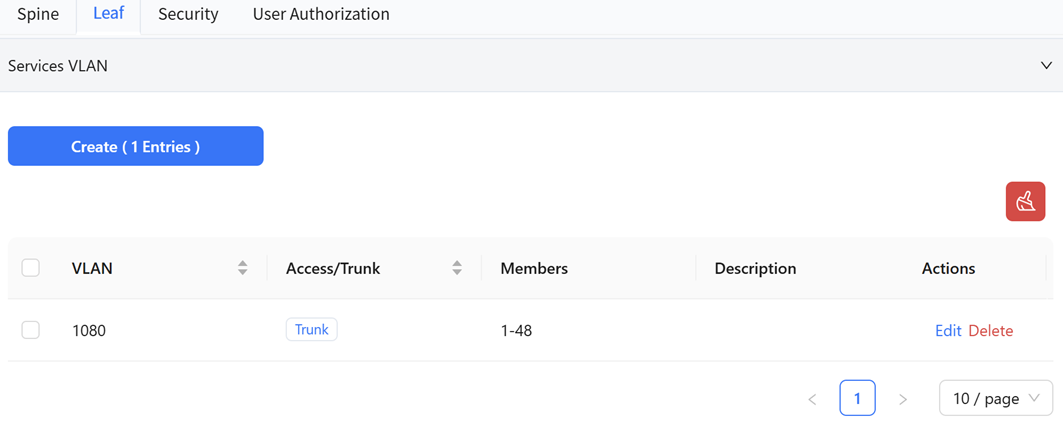Sort by the Access/Trunk column arrows
Screen dimensions: 1063x421
pos(458,268)
